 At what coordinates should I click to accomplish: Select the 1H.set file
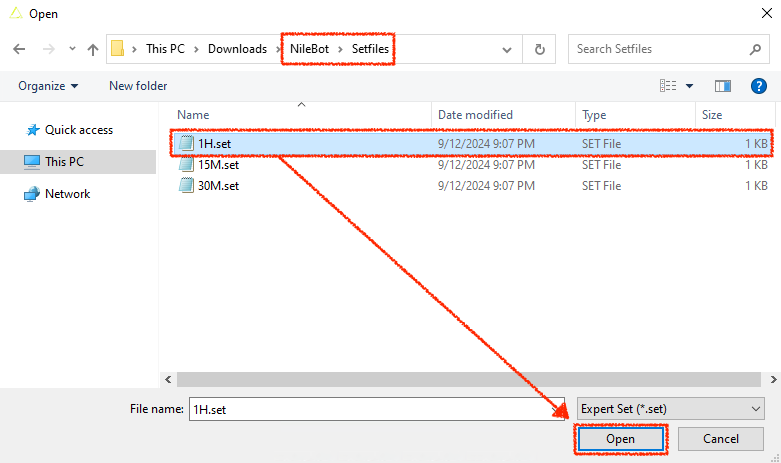pyautogui.click(x=471, y=144)
